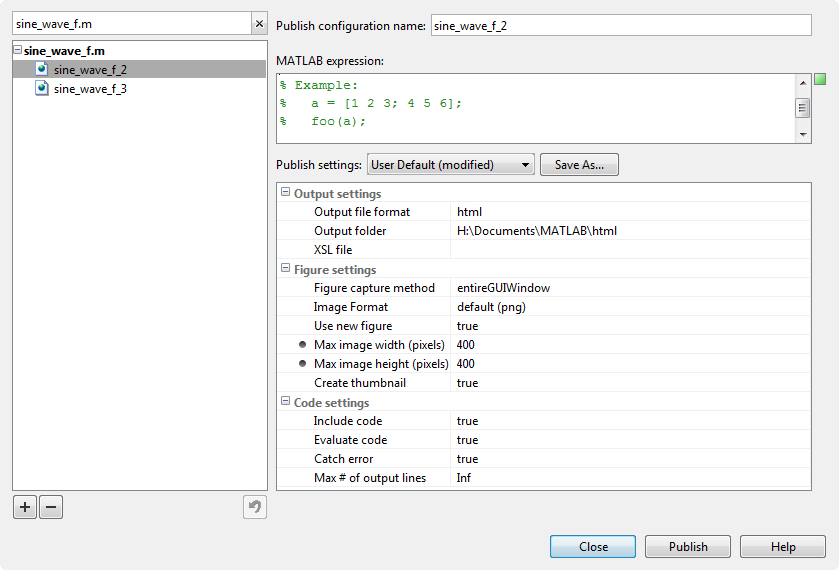
Task: Click the Max image width modified bullet
Action: [302, 345]
